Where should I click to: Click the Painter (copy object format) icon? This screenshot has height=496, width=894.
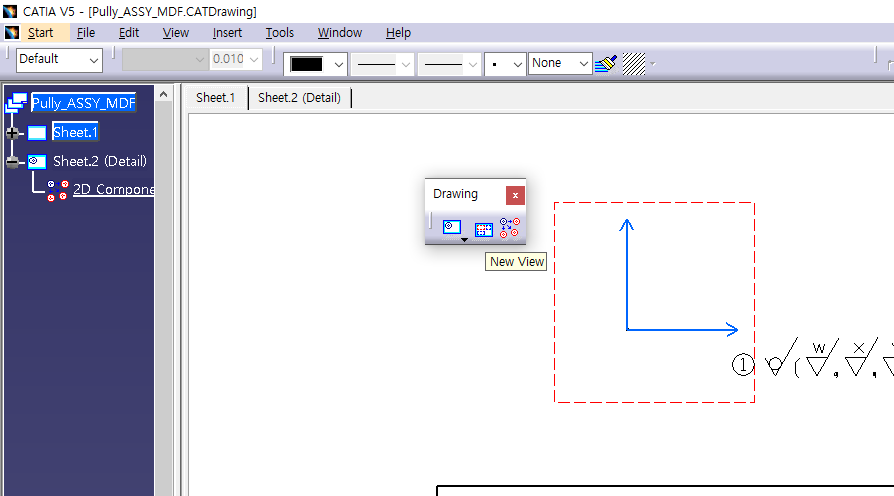click(606, 63)
